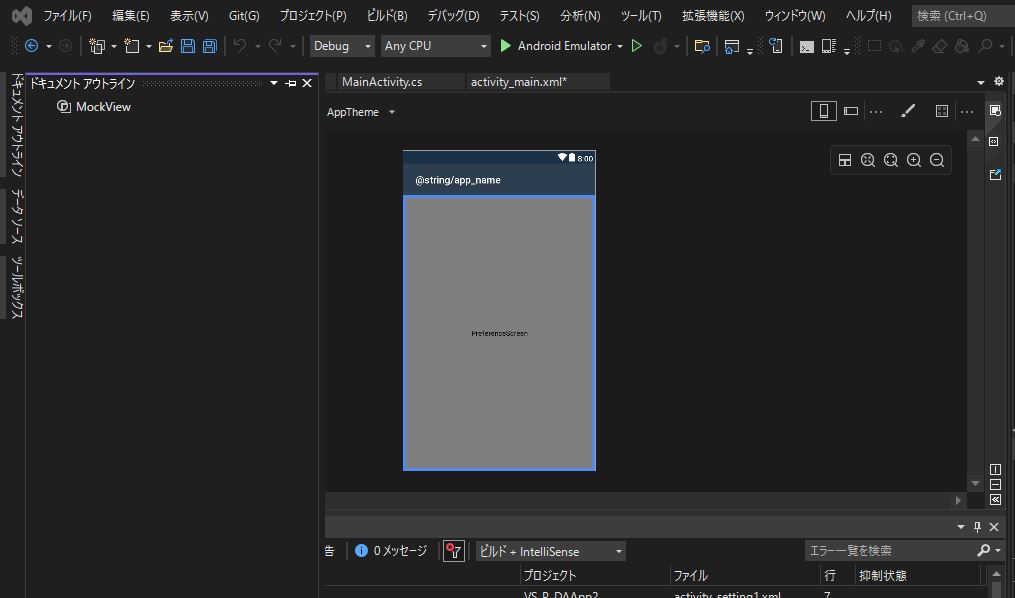Click the エラー一覧を検索 search field
The image size is (1015, 598).
[890, 551]
